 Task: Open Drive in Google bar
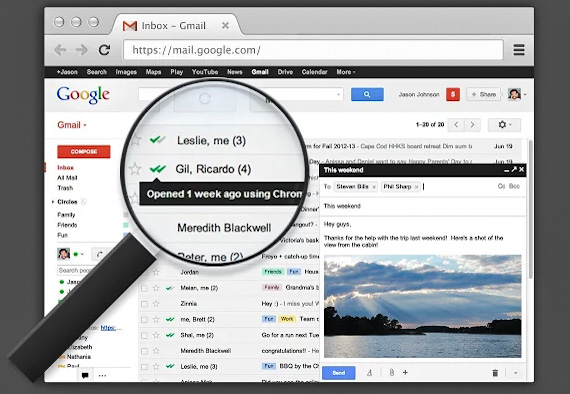[x=285, y=72]
